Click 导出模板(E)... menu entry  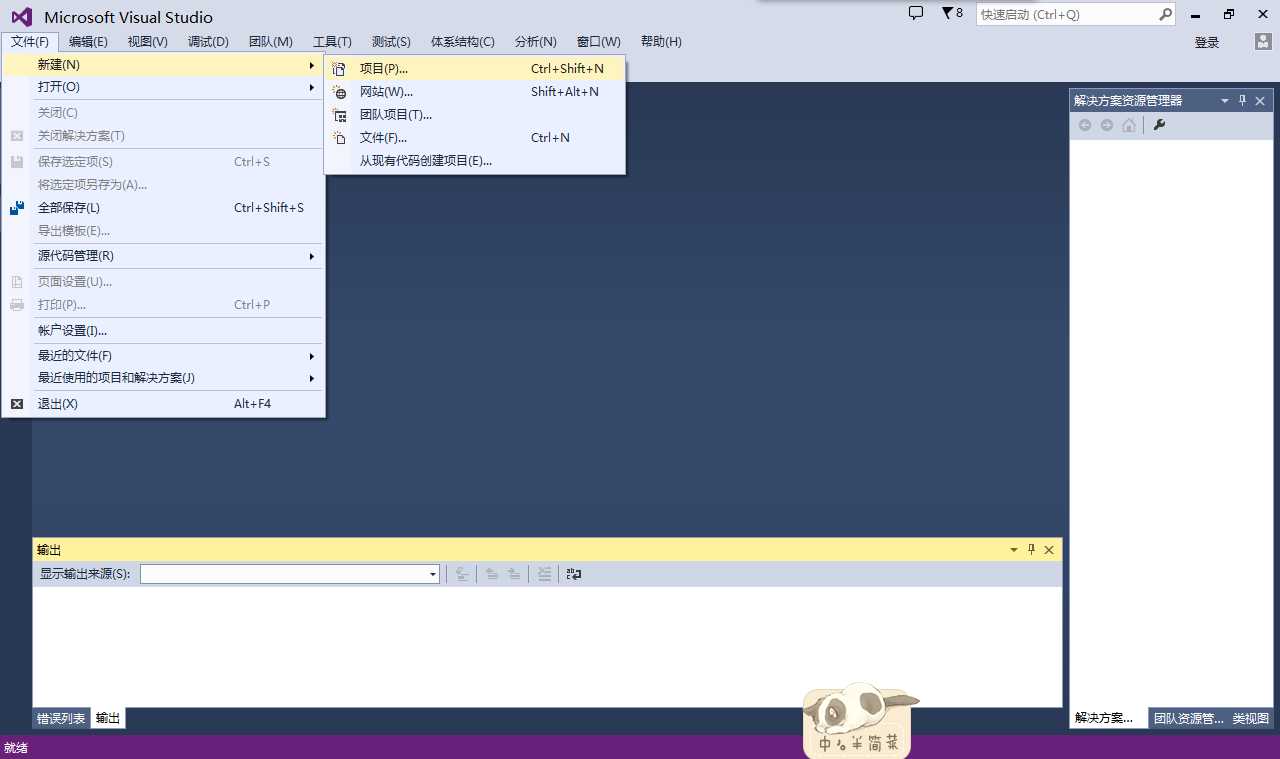pos(164,231)
